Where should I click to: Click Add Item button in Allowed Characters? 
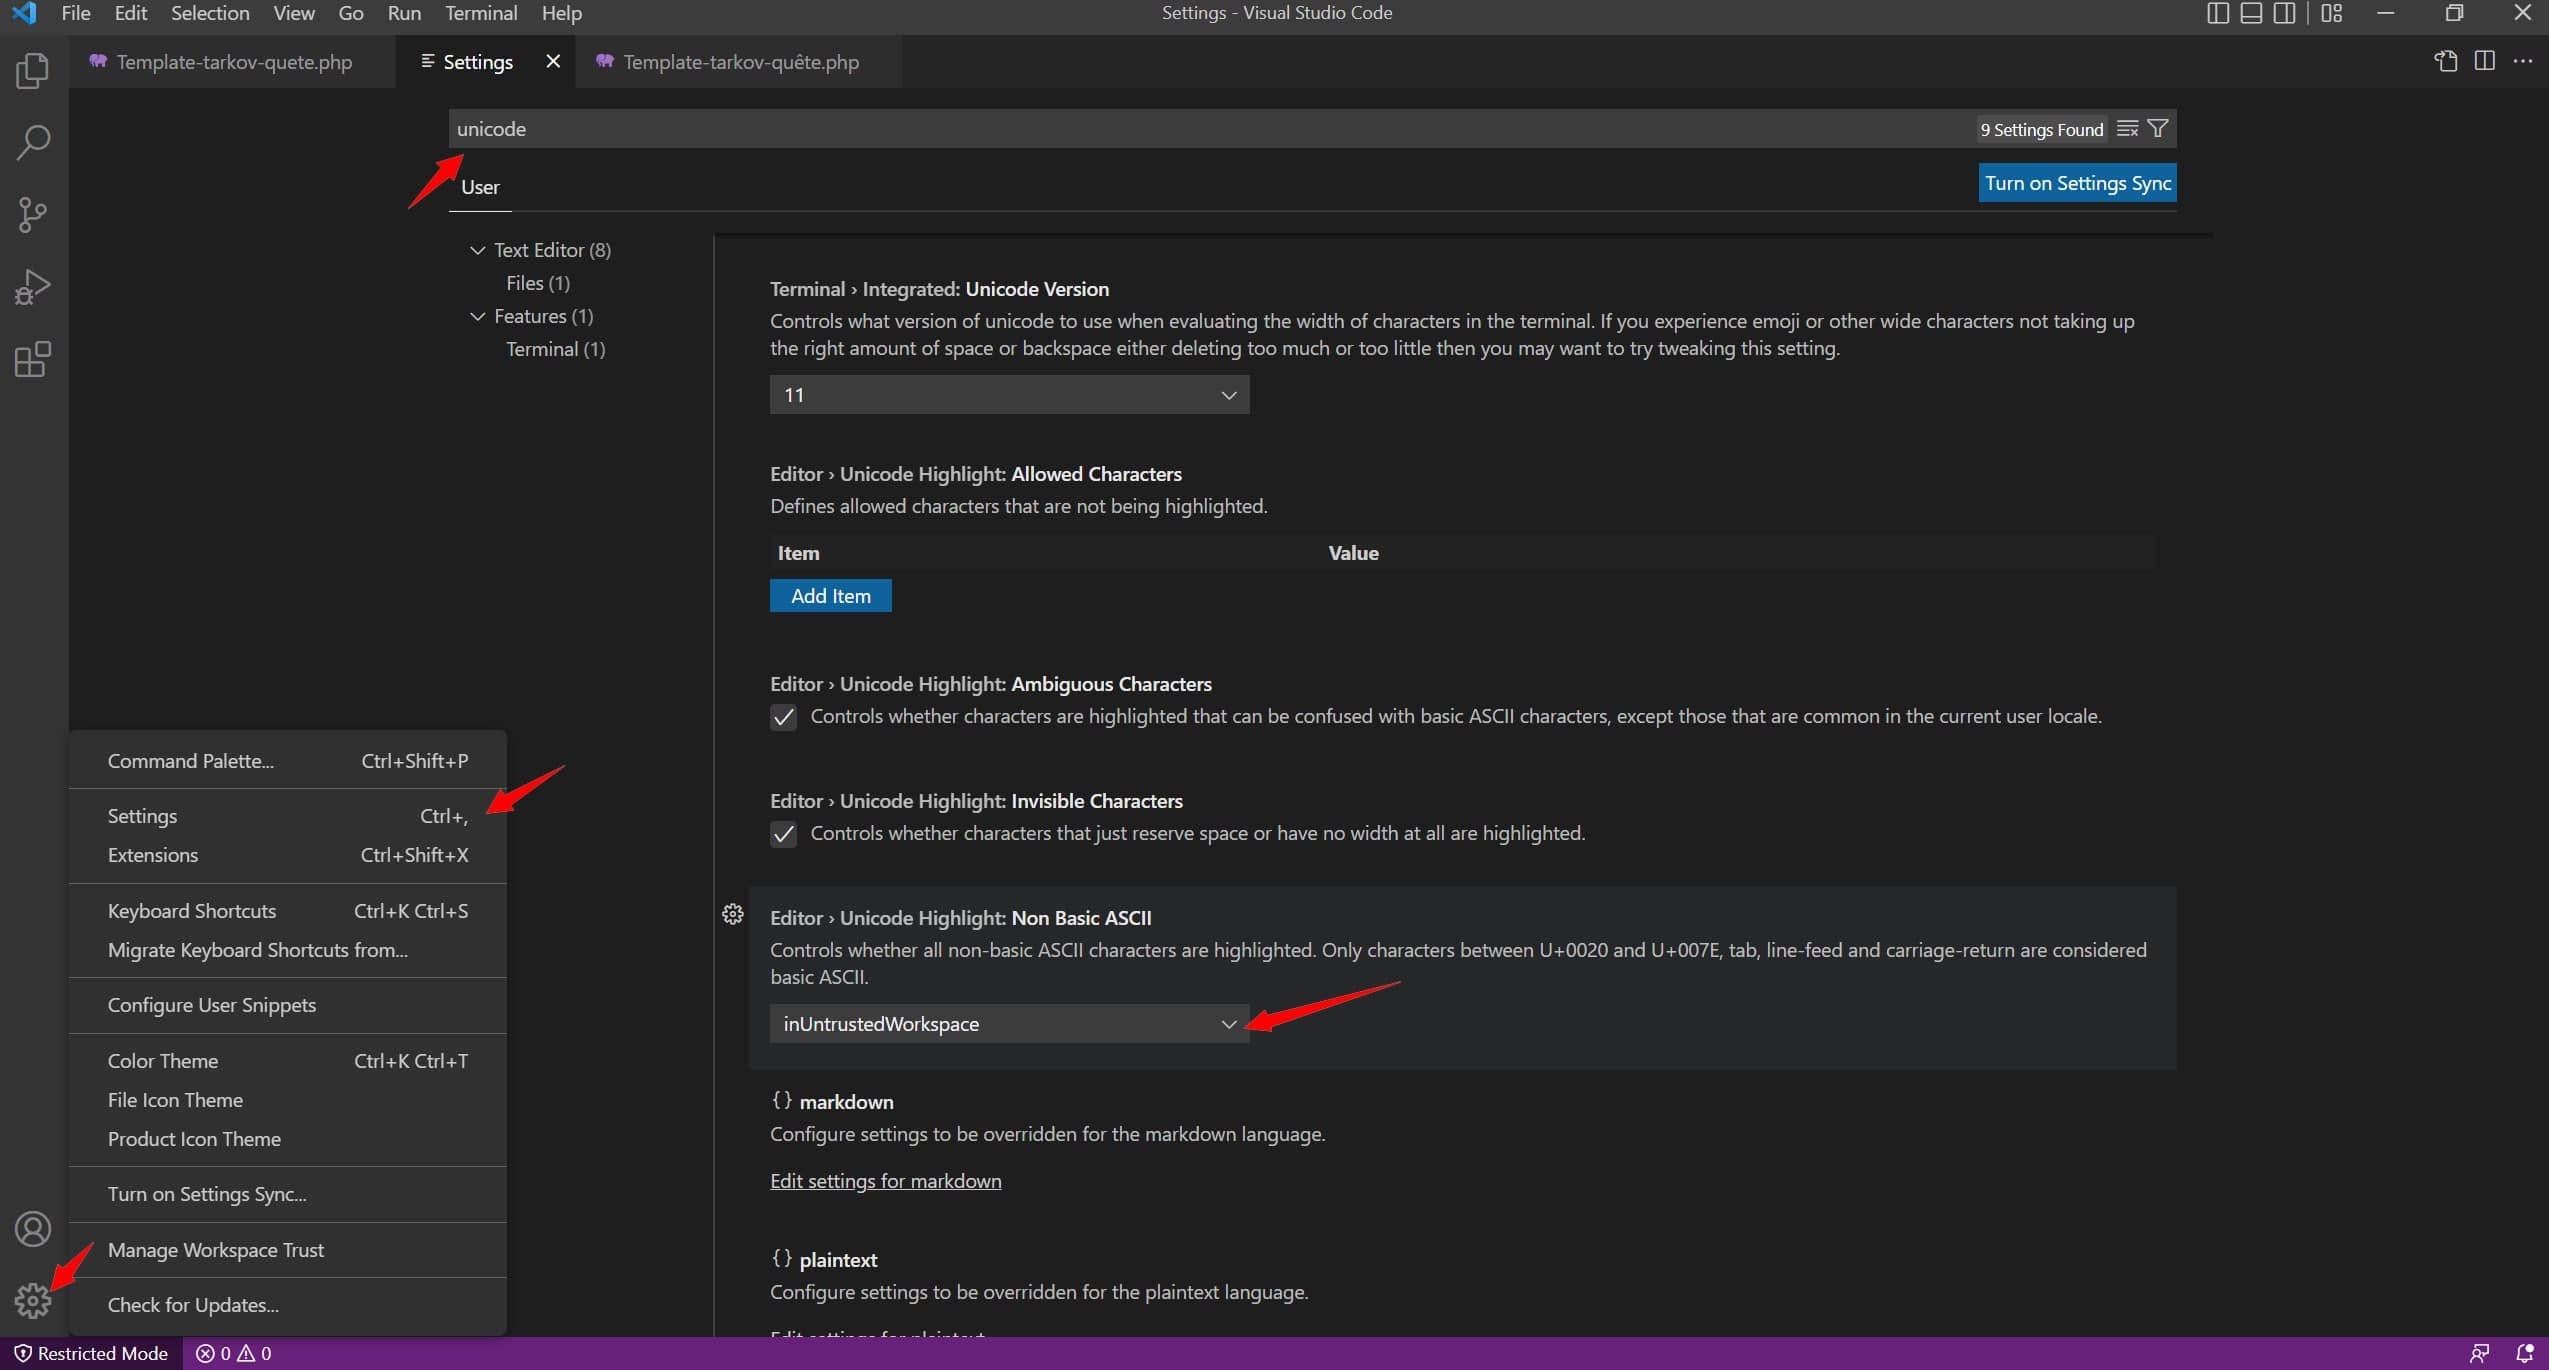point(830,594)
